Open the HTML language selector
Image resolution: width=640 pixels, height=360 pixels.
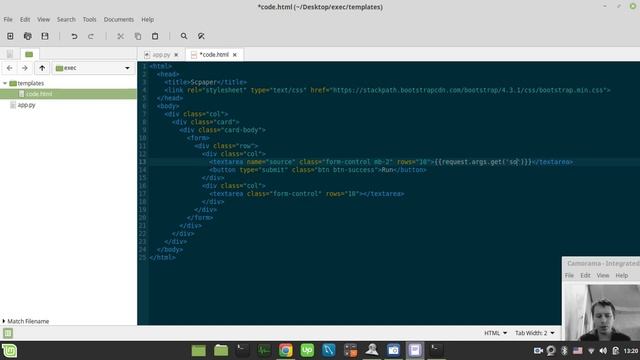496,333
